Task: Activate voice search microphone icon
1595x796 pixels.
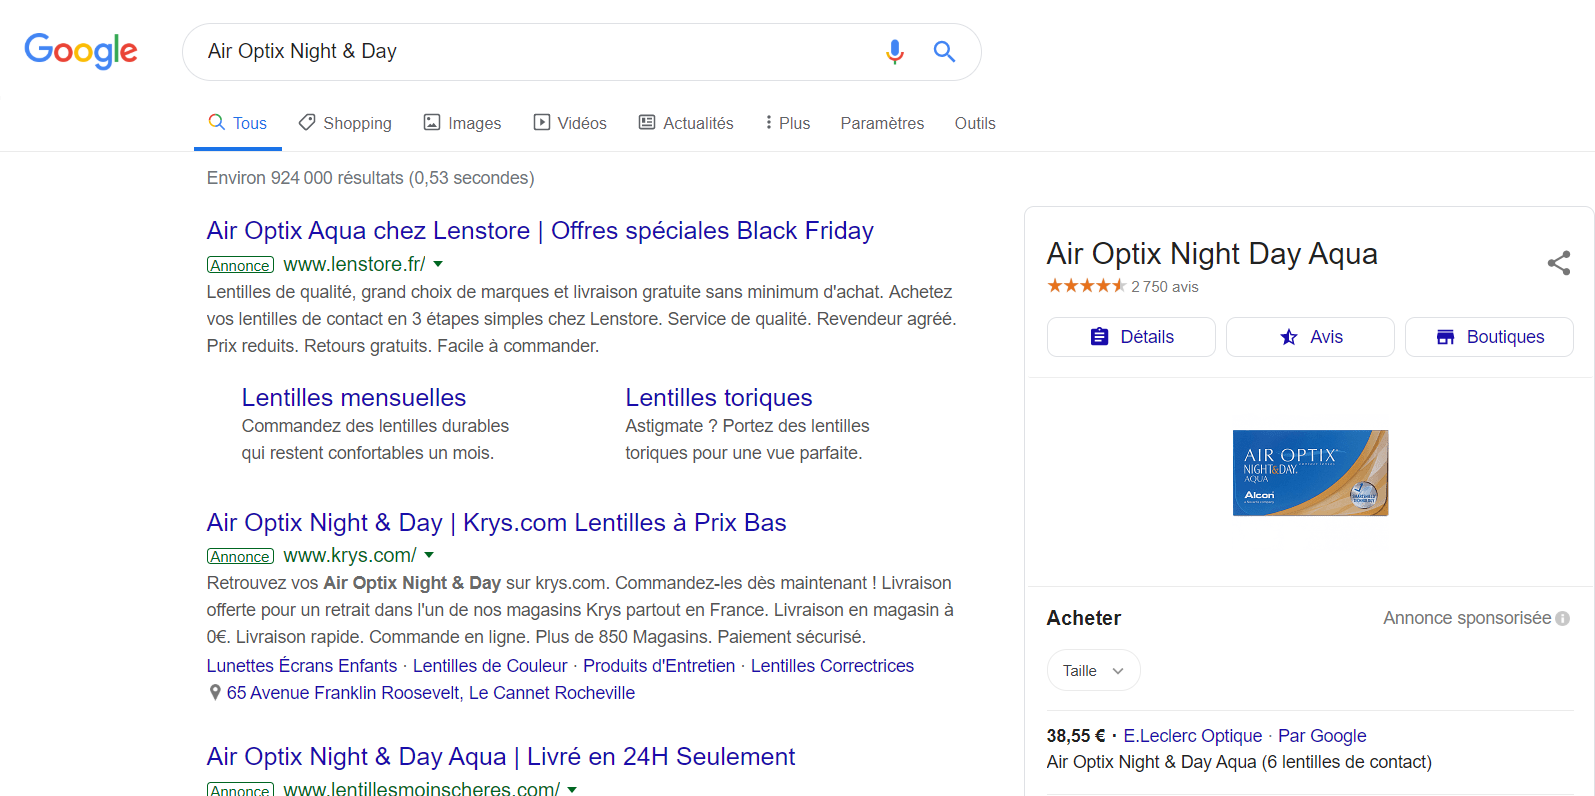Action: pyautogui.click(x=895, y=51)
